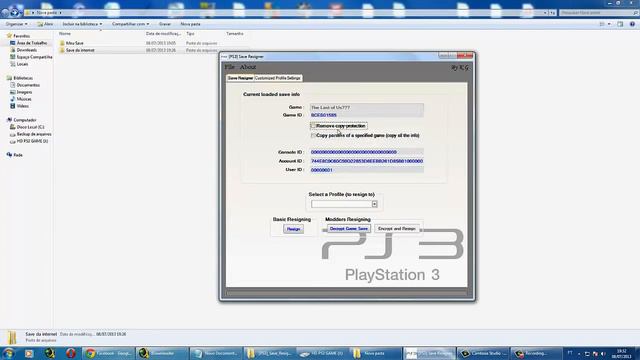Click the Explorer search box
The image size is (640, 360).
[x=598, y=13]
